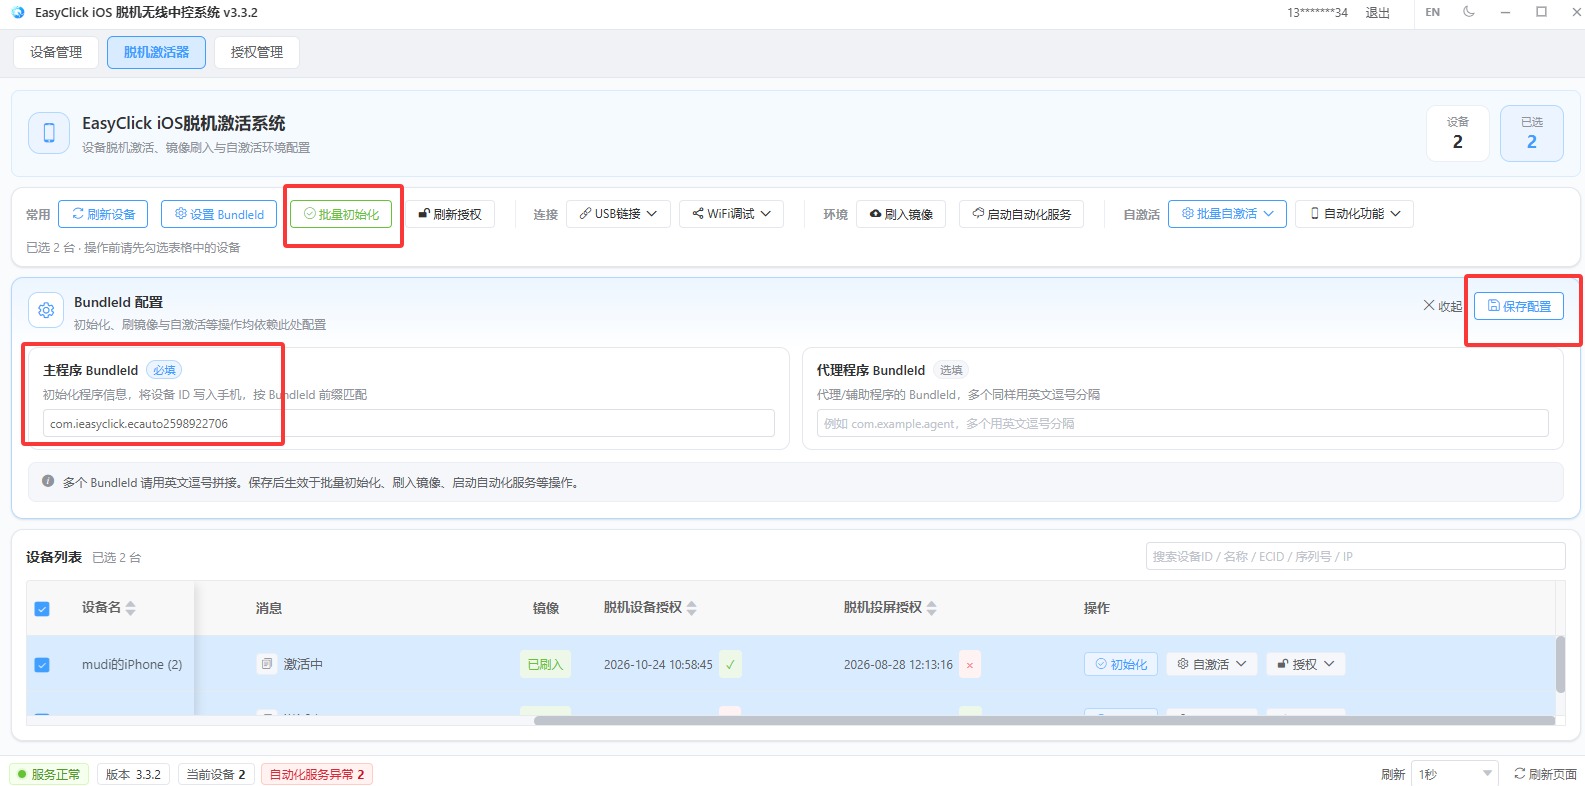Image resolution: width=1585 pixels, height=786 pixels.
Task: Click the 版本 3.3.2 status entry
Action: [x=133, y=774]
